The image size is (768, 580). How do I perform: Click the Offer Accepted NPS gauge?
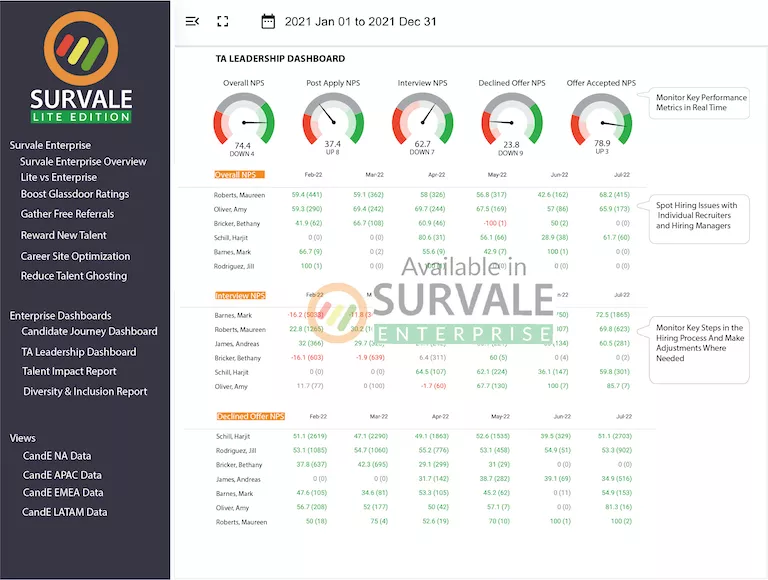point(601,122)
